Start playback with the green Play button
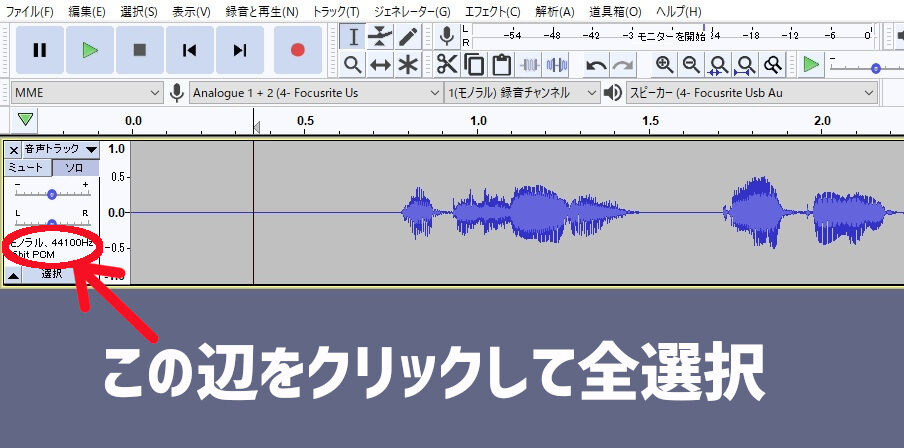Viewport: 904px width, 448px height. [x=90, y=50]
